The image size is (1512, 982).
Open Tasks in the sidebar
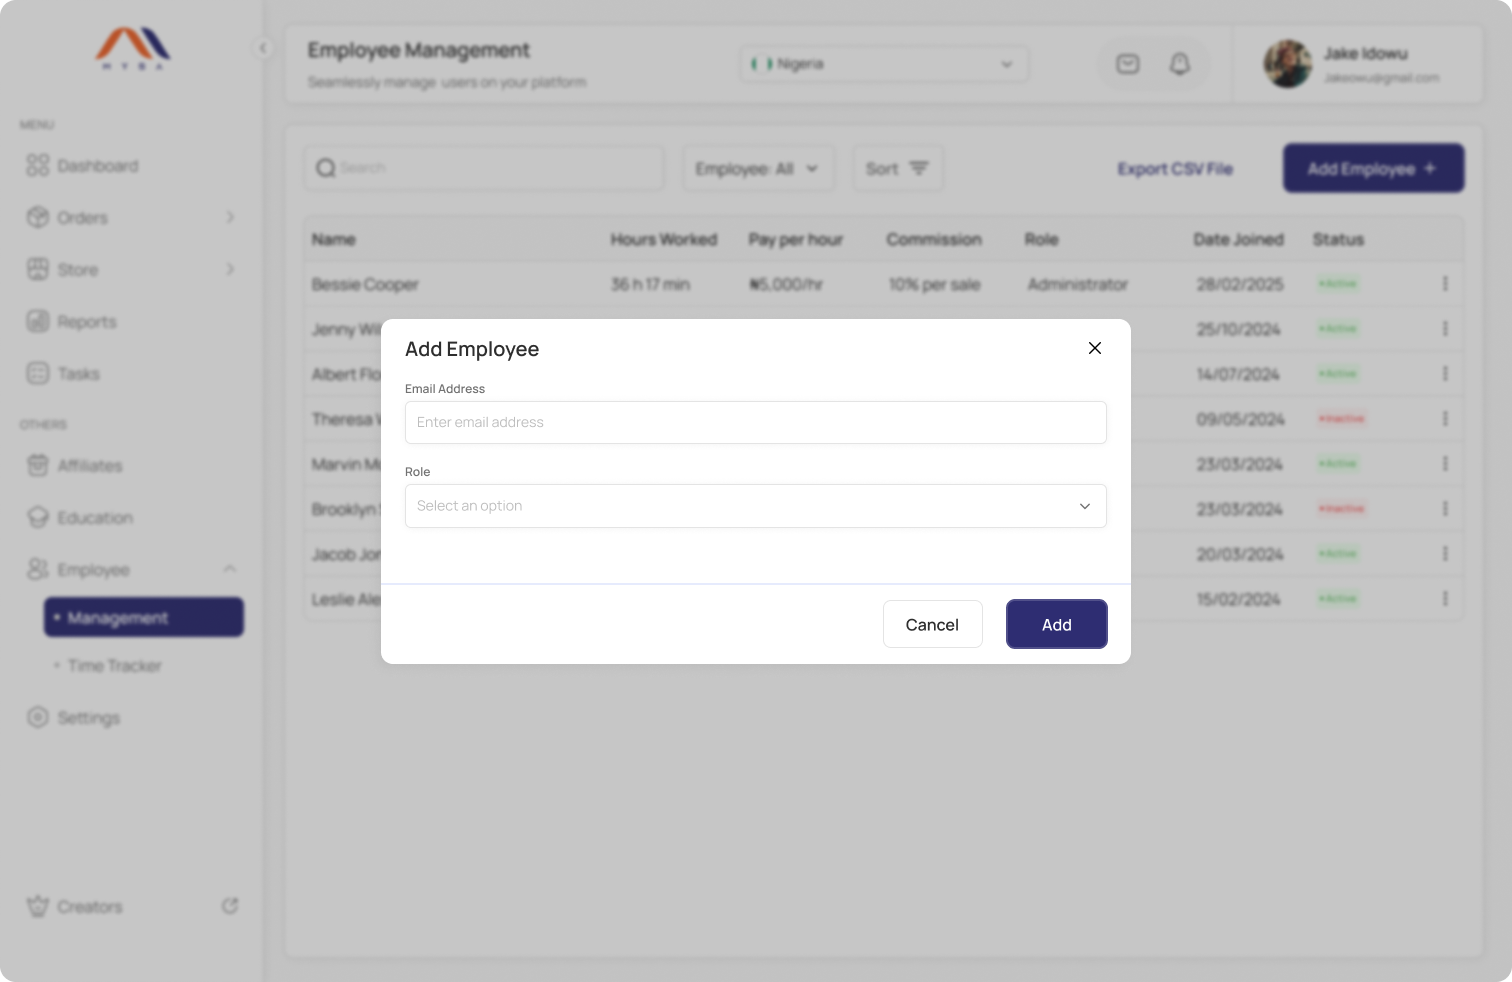[78, 373]
